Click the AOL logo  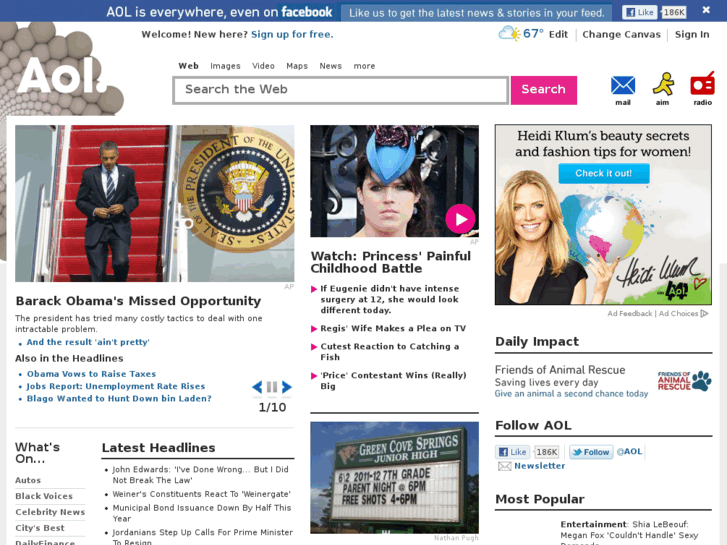tap(62, 75)
